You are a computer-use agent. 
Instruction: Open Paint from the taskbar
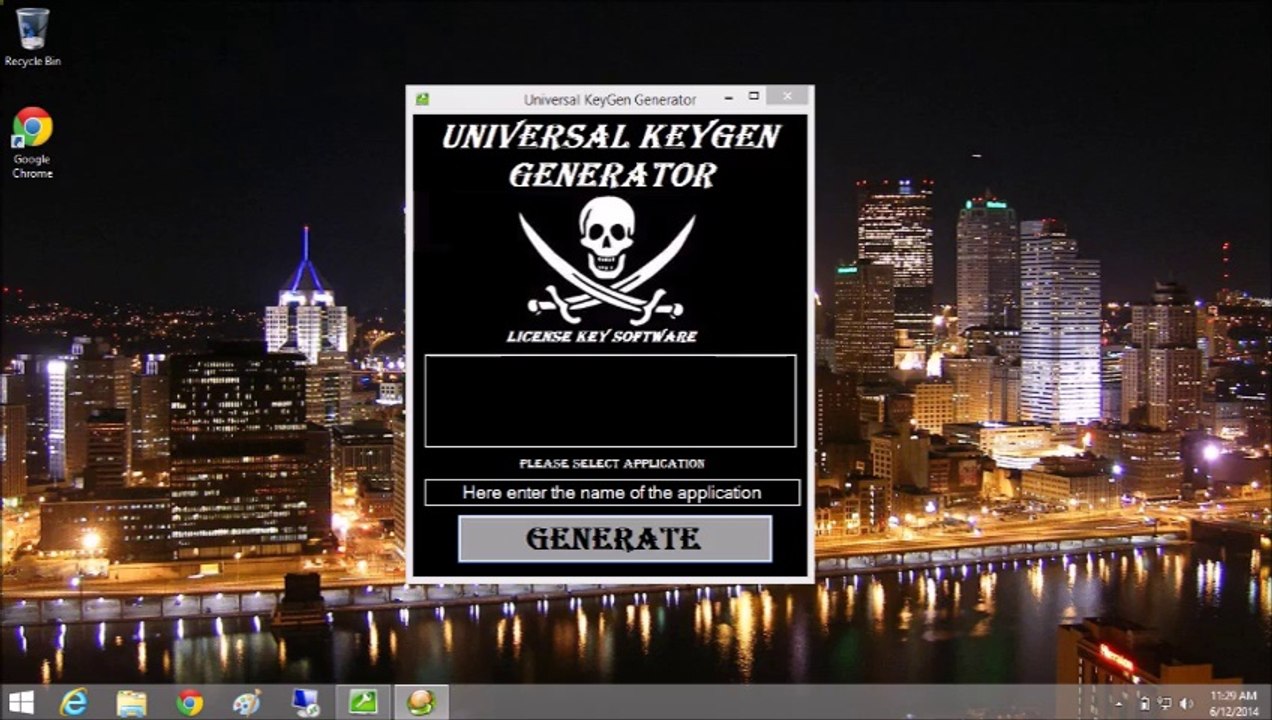(x=246, y=702)
